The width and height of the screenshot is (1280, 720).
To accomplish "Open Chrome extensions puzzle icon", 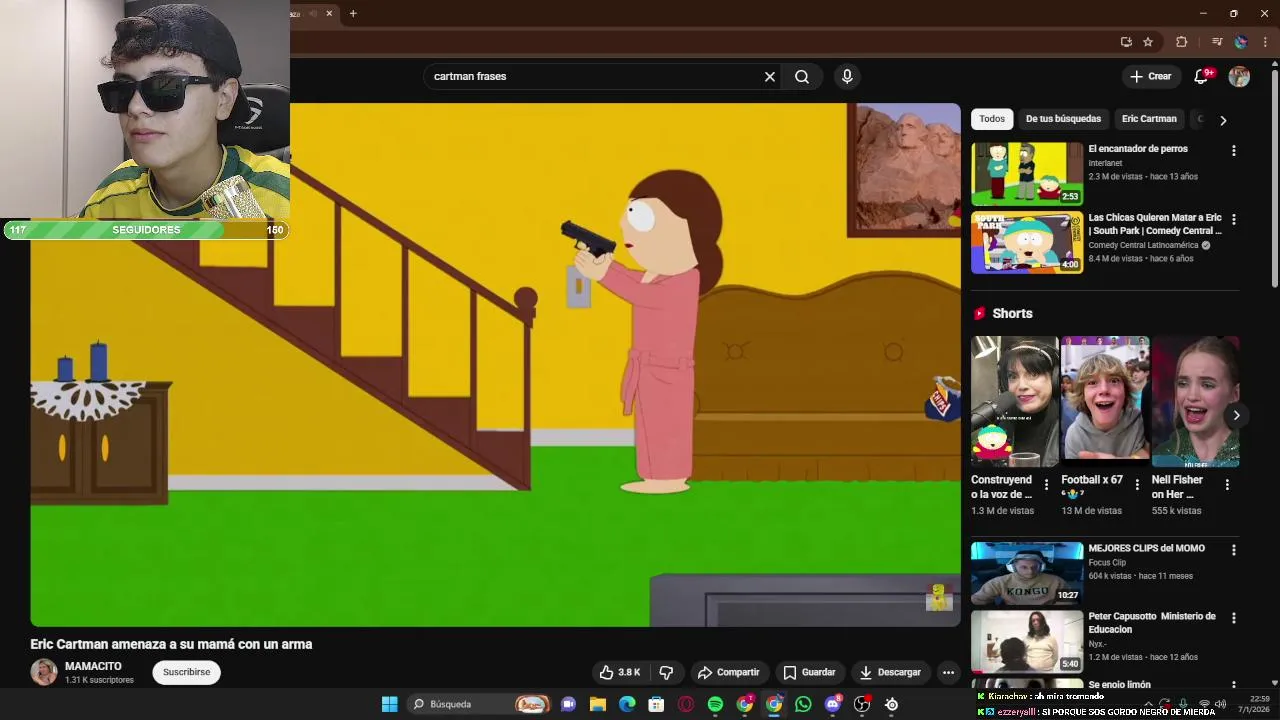I will 1181,42.
